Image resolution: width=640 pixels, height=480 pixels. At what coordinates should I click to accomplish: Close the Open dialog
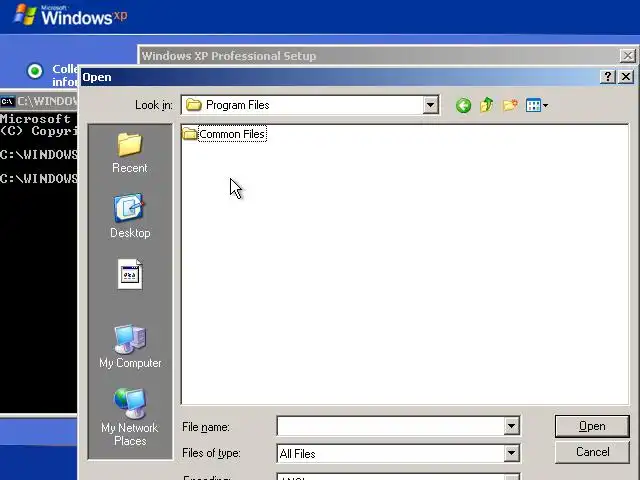[x=626, y=77]
